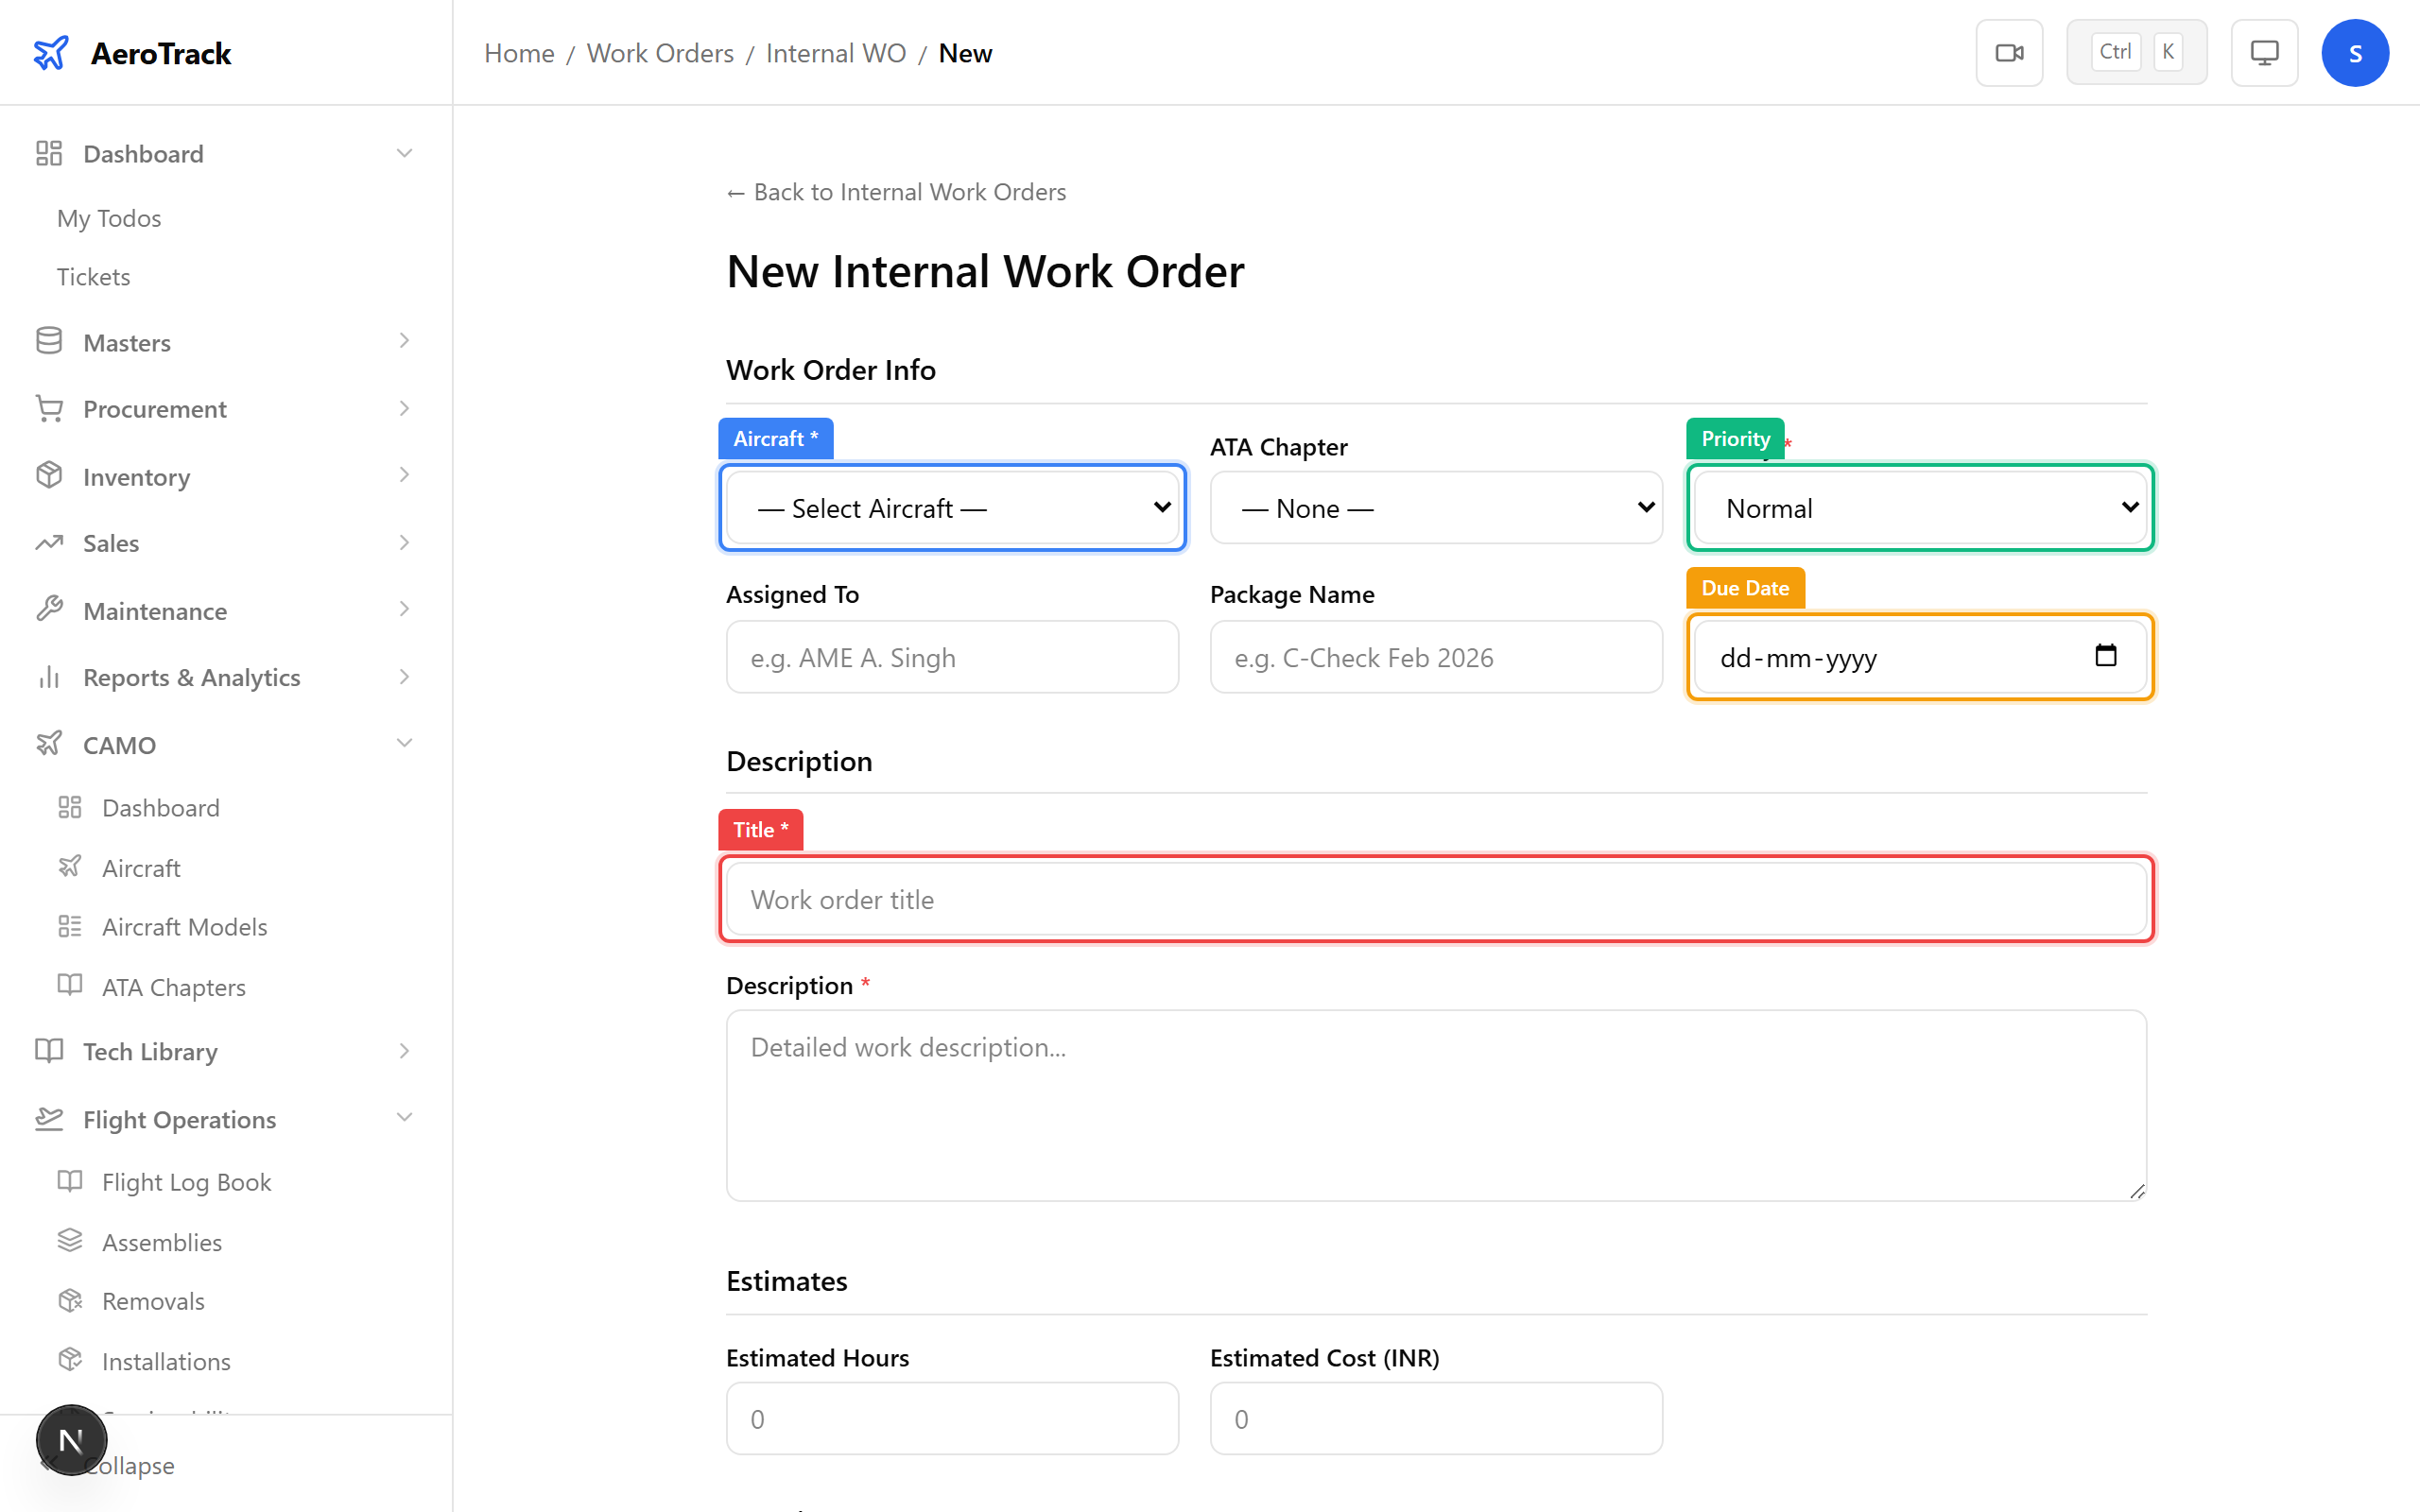Click the monitor display icon top right
2420x1512 pixels.
coord(2264,52)
